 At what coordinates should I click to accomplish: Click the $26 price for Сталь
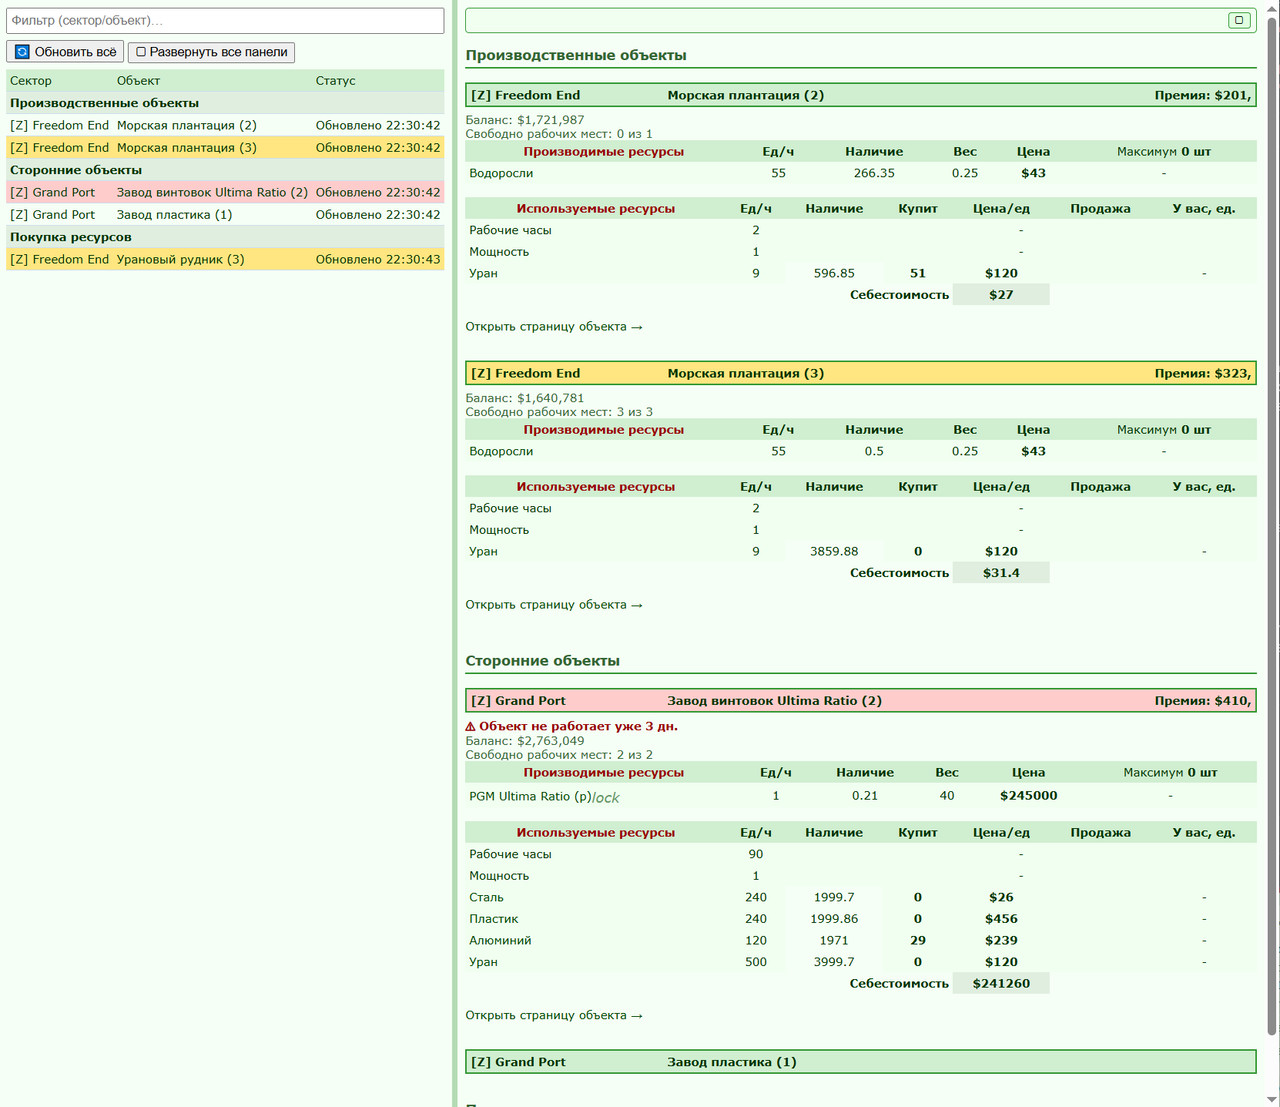1001,898
